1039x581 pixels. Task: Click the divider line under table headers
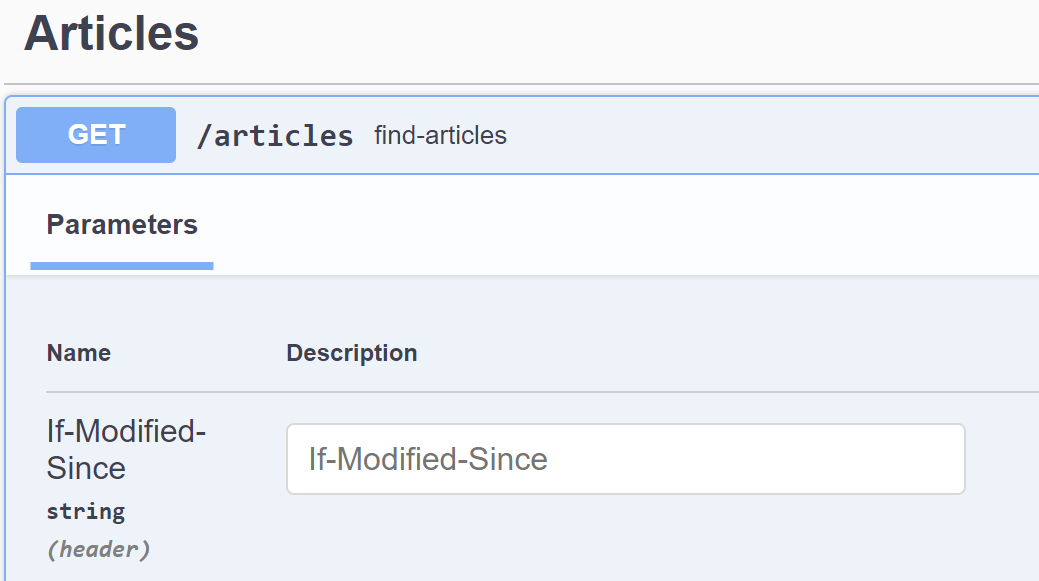[540, 392]
